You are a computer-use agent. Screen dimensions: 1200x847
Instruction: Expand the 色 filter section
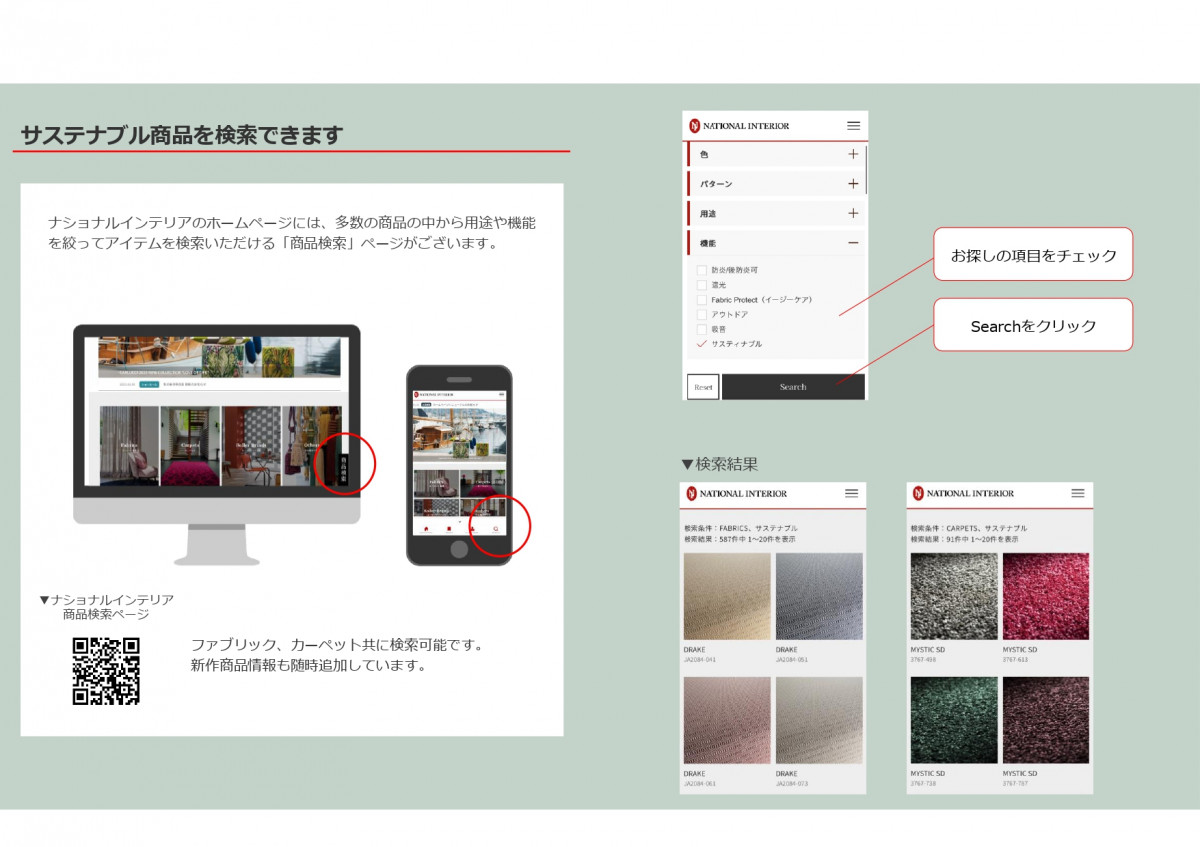(x=852, y=155)
